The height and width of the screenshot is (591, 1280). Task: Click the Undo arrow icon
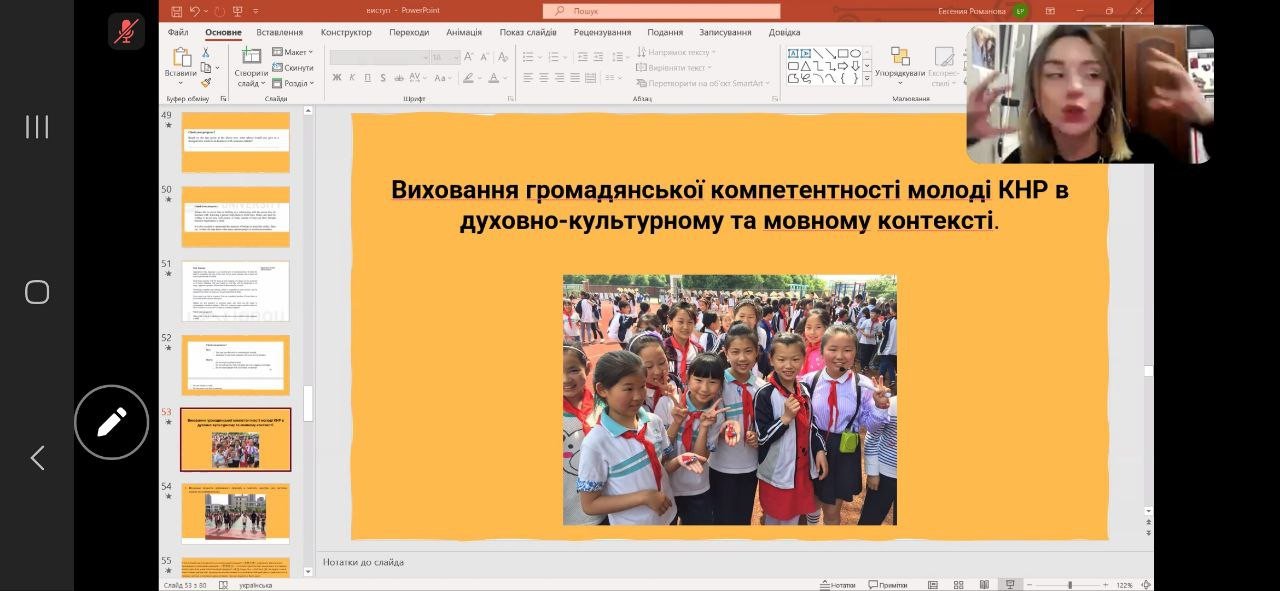tap(195, 11)
